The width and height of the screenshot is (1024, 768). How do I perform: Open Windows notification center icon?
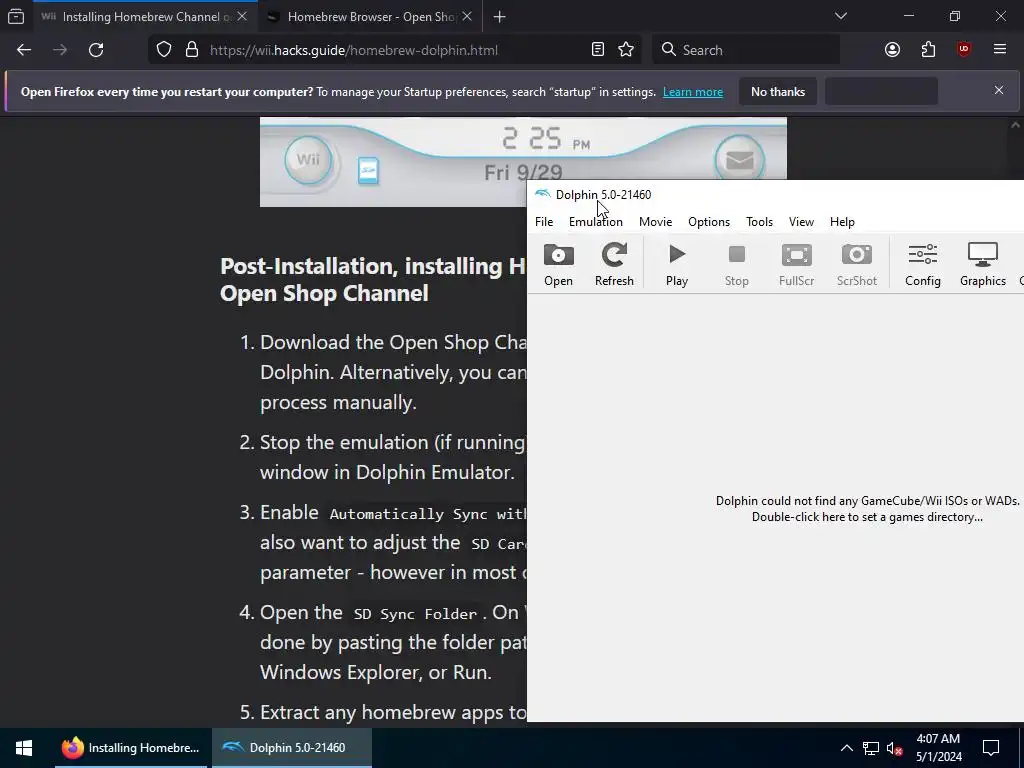[991, 748]
